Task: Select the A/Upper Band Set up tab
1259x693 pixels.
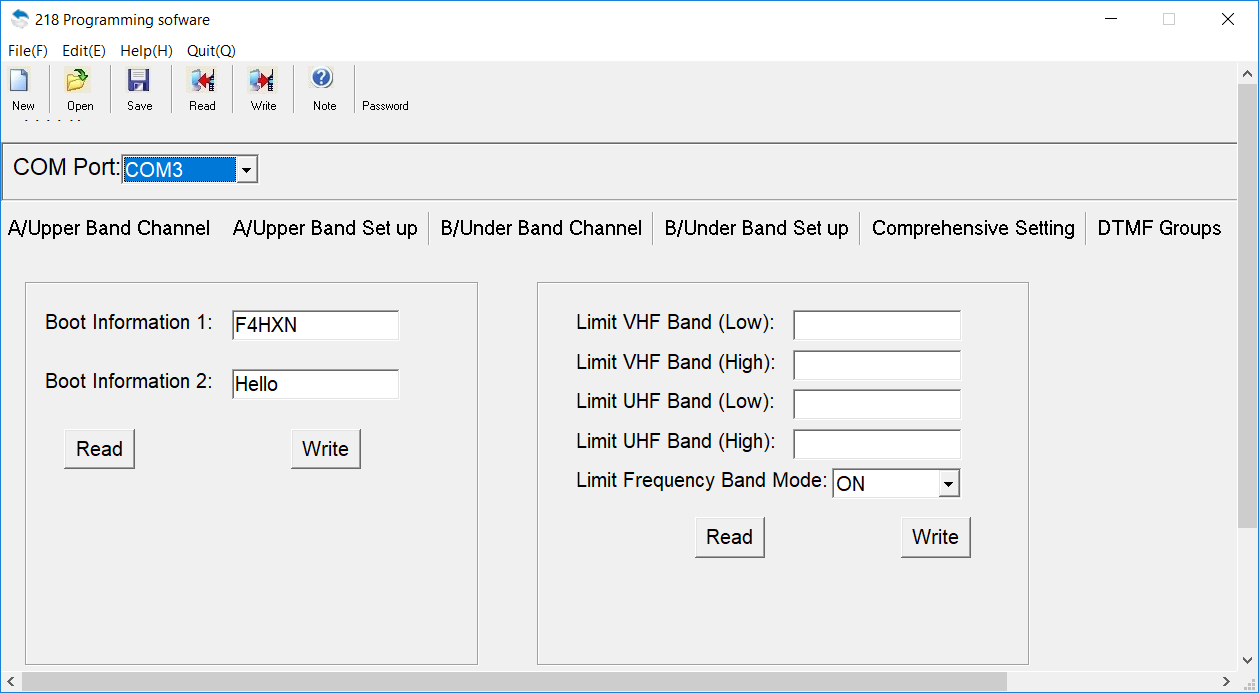Action: [325, 228]
